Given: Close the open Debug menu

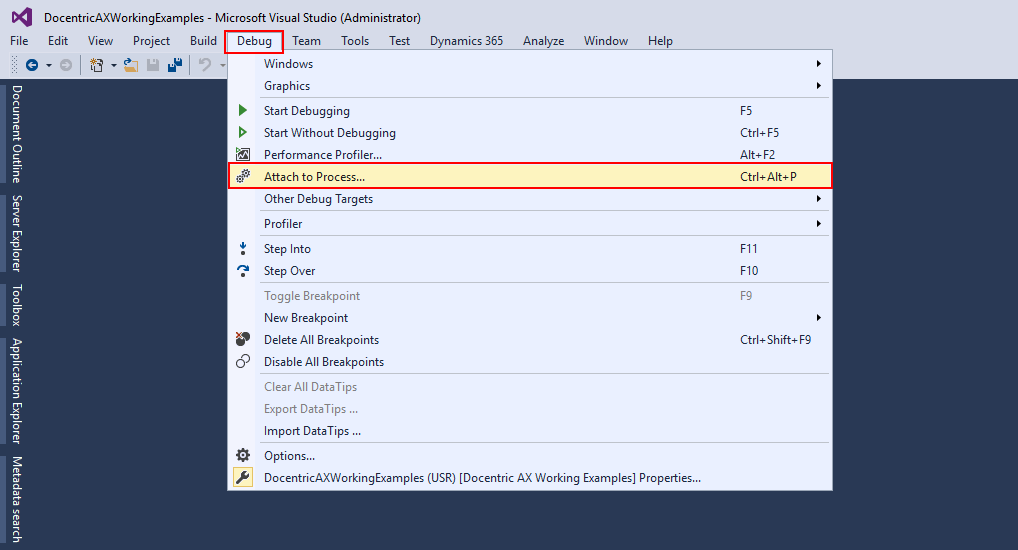Looking at the screenshot, I should click(254, 41).
